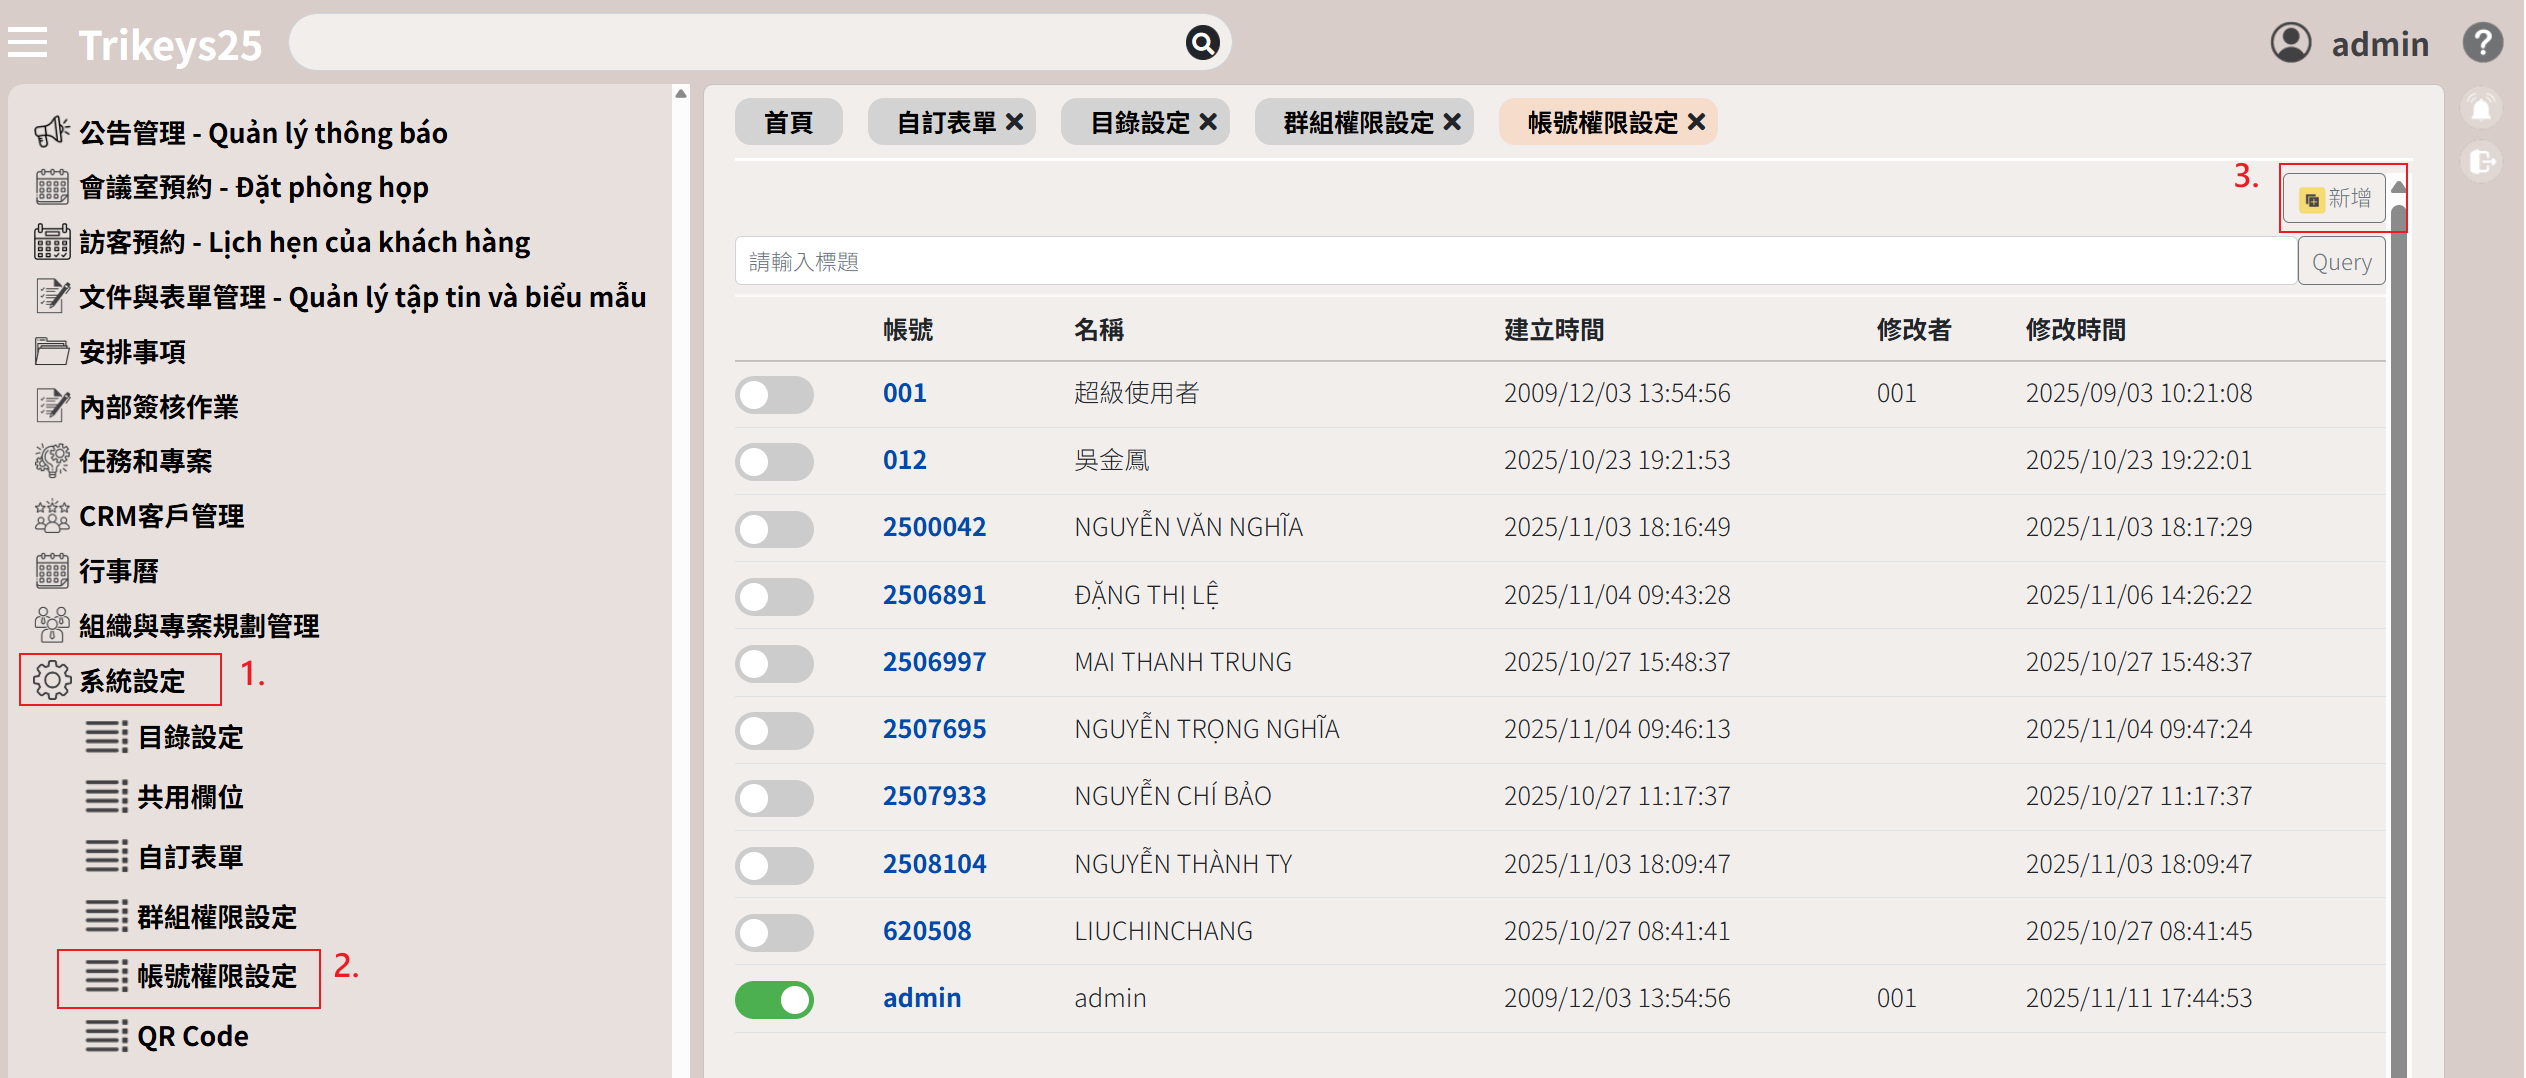The width and height of the screenshot is (2526, 1078).
Task: Click the logout icon below the bell
Action: click(x=2481, y=162)
